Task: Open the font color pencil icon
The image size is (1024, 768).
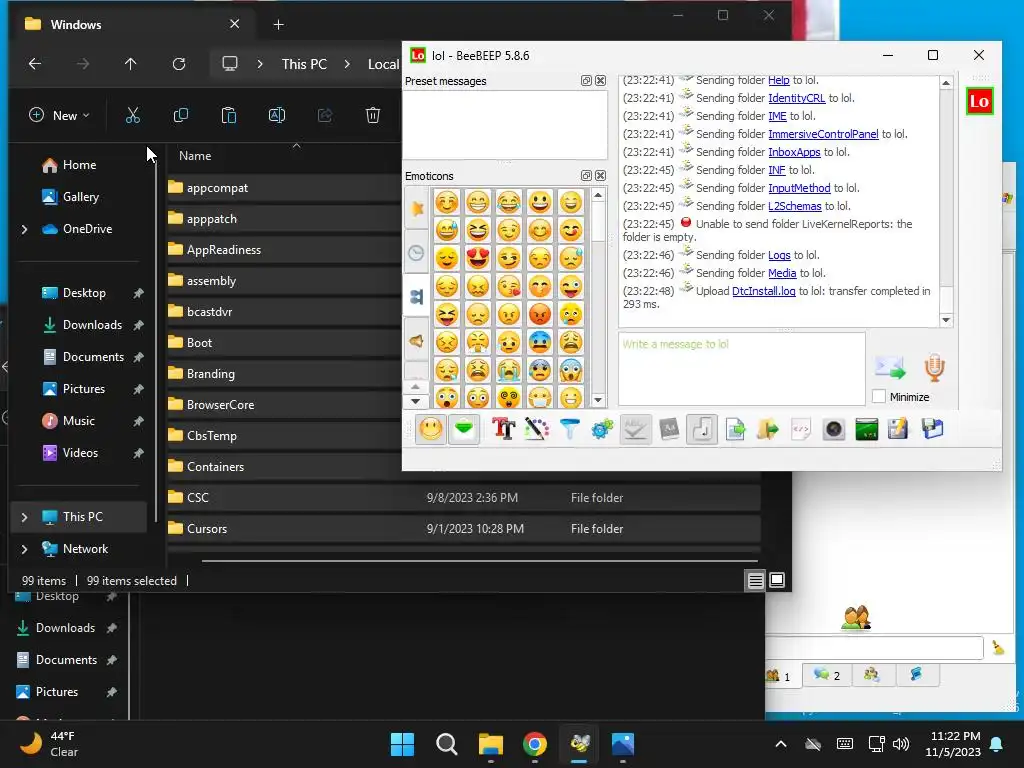Action: [x=537, y=429]
